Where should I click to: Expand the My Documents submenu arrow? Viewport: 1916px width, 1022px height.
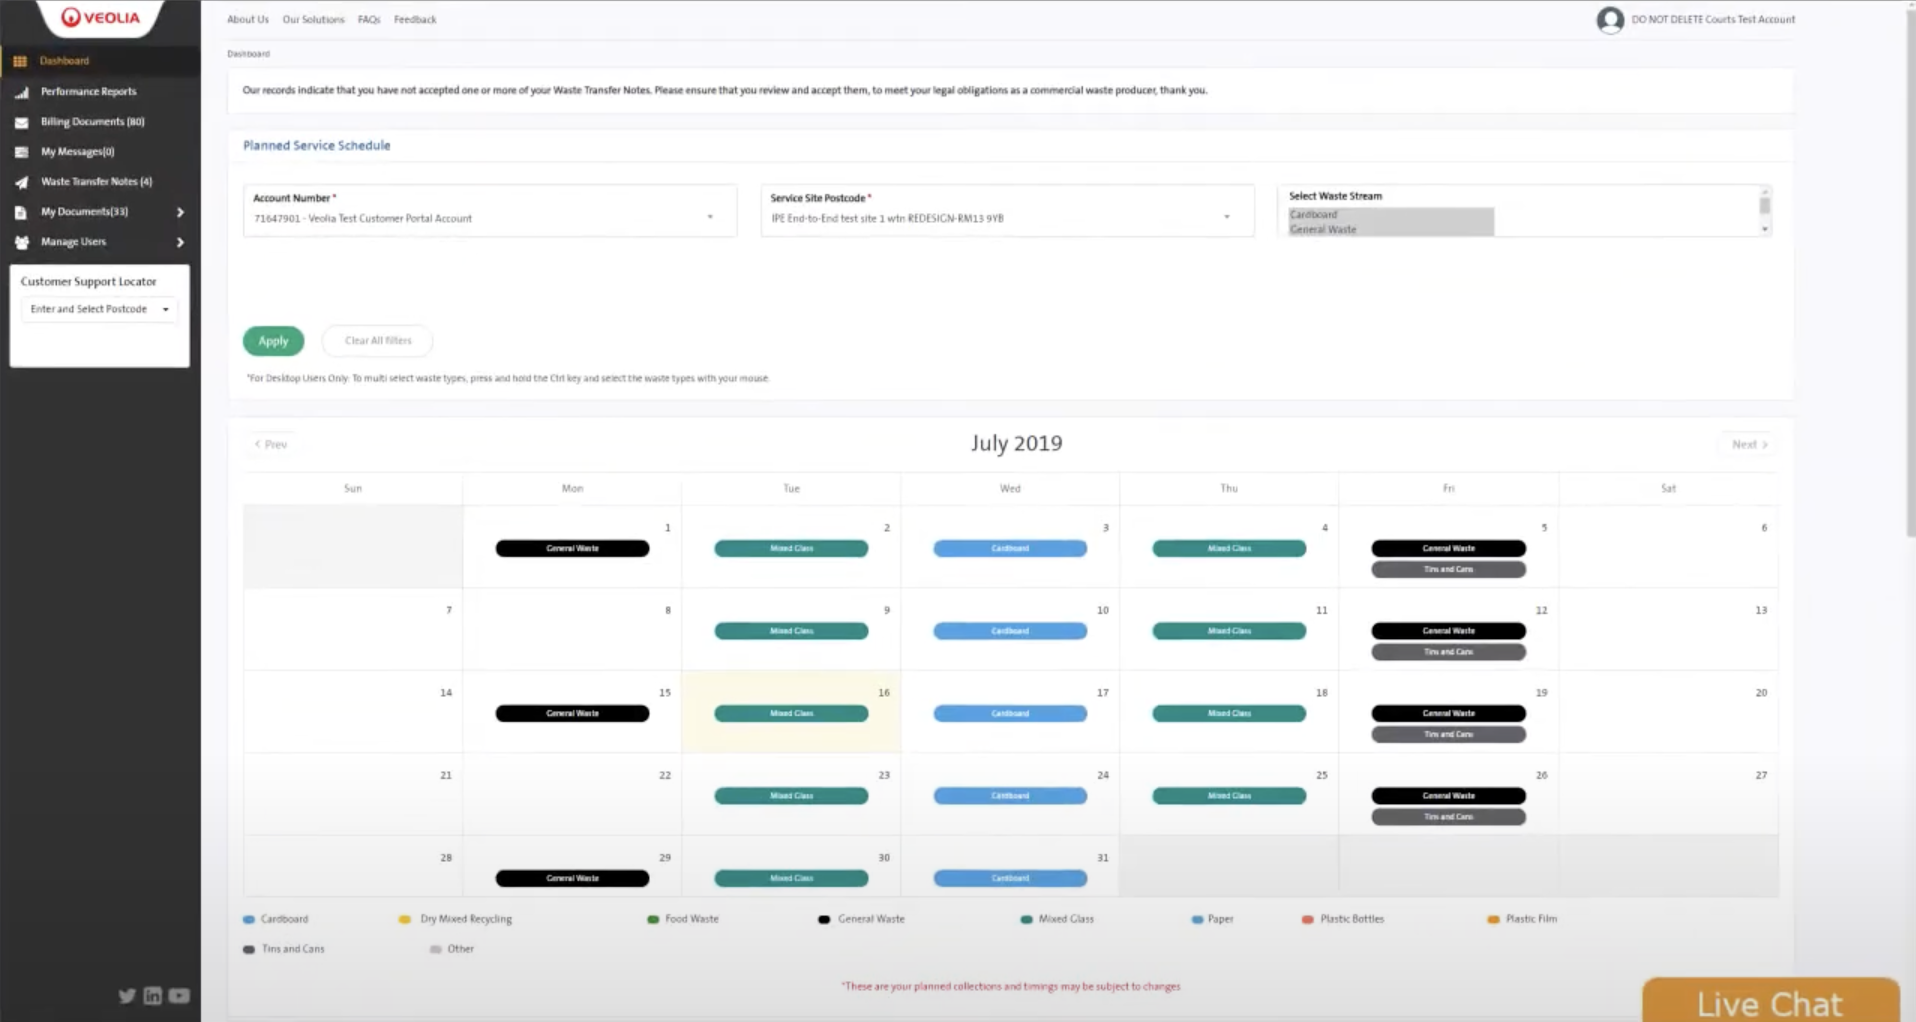click(180, 212)
